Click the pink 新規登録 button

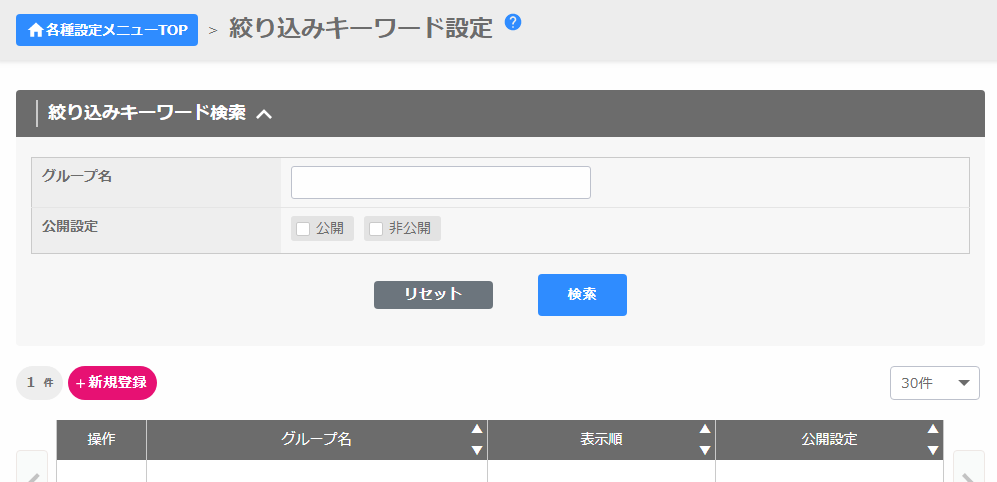tap(112, 382)
